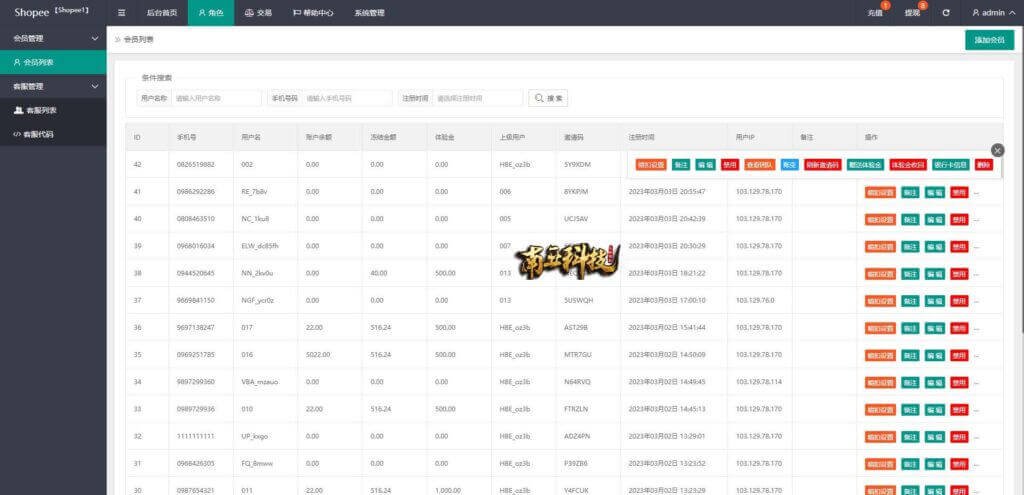Click the blue 账变 button

coord(789,164)
